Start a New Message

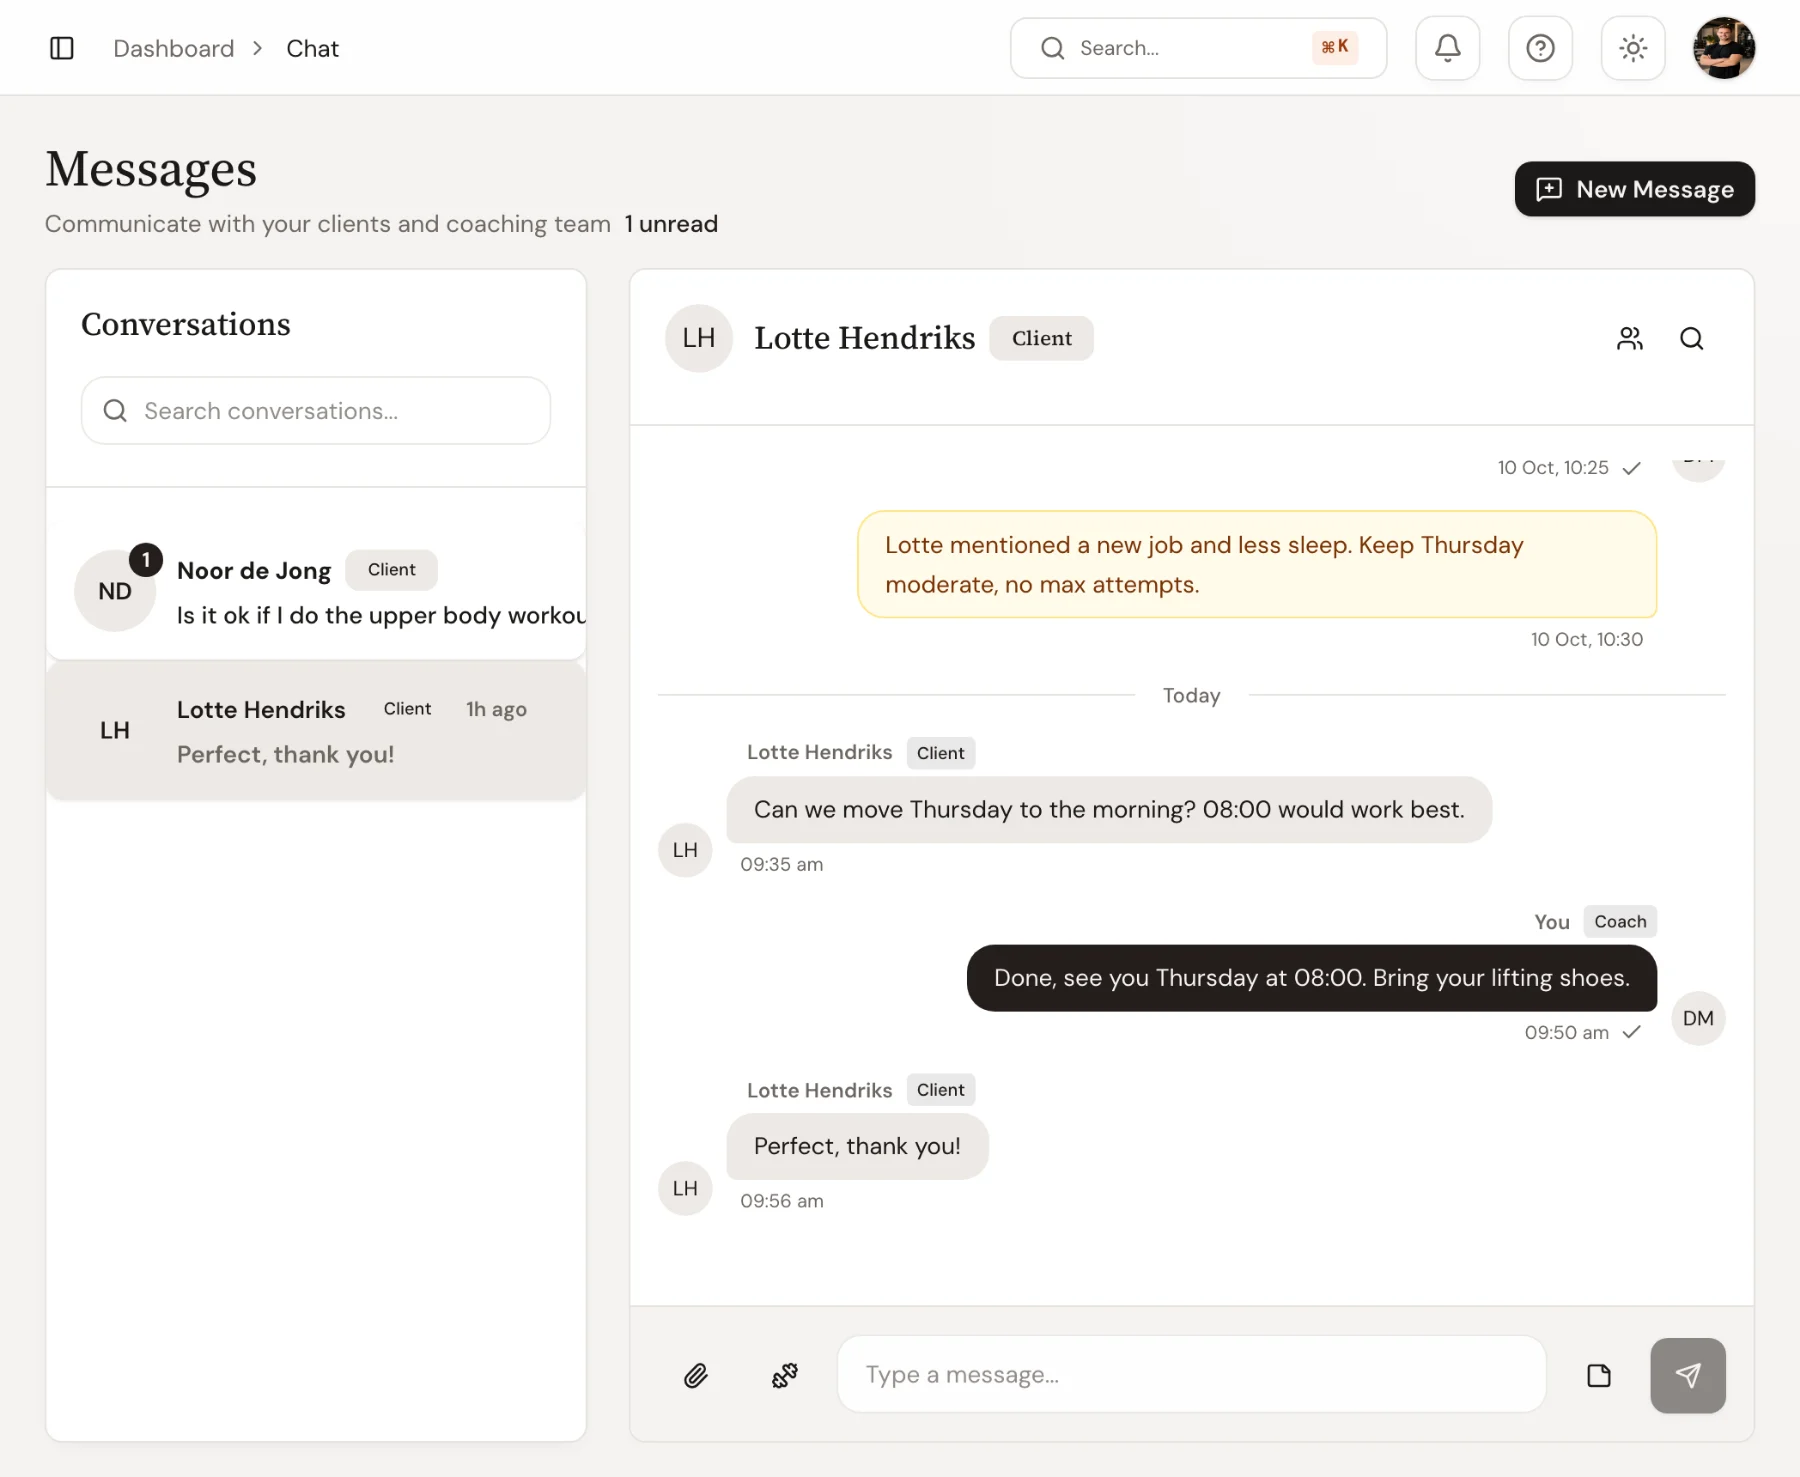click(x=1634, y=189)
